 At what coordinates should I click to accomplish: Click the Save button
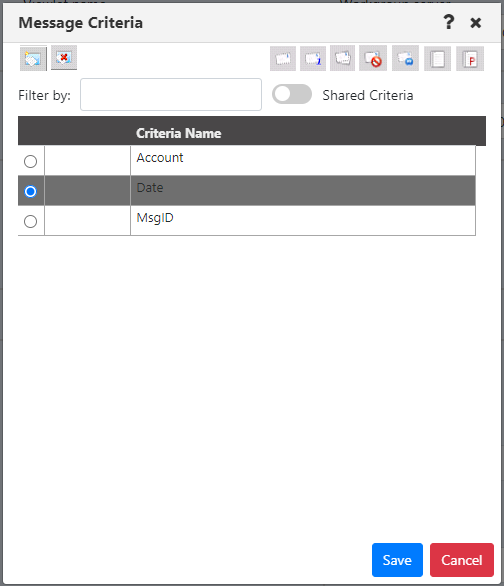(x=397, y=560)
